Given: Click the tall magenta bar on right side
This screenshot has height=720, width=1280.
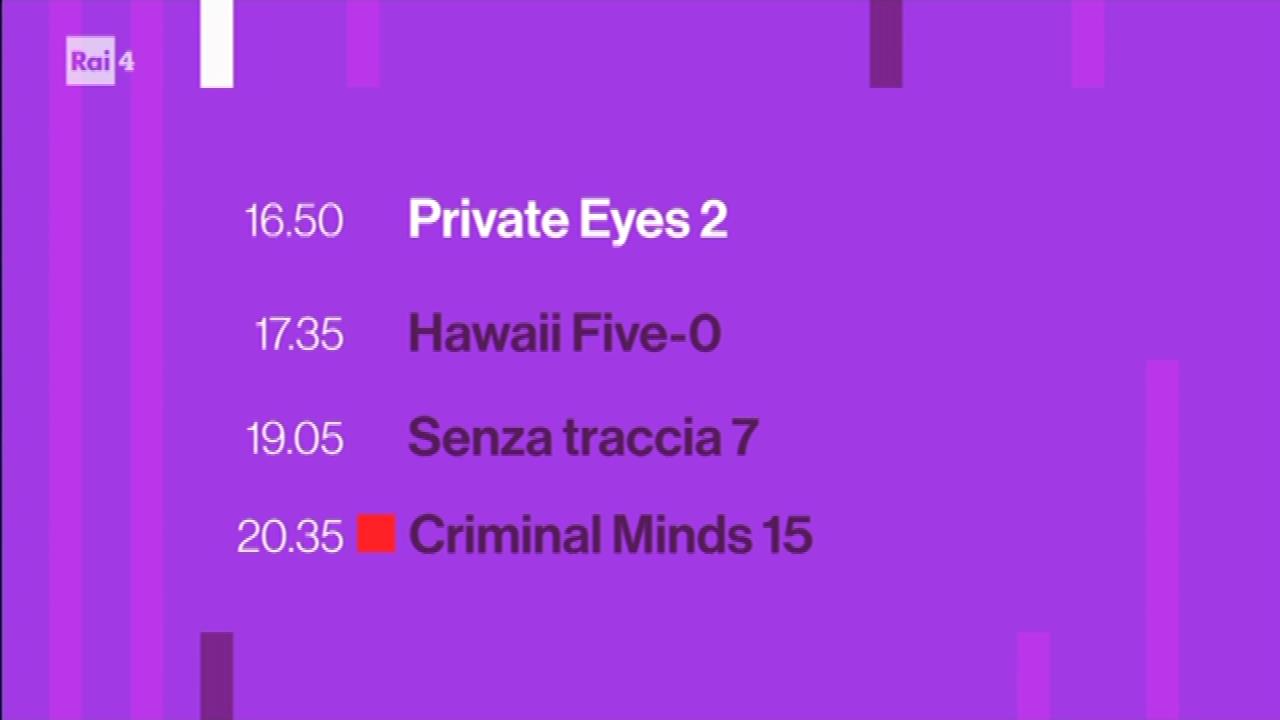Looking at the screenshot, I should point(1163,540).
